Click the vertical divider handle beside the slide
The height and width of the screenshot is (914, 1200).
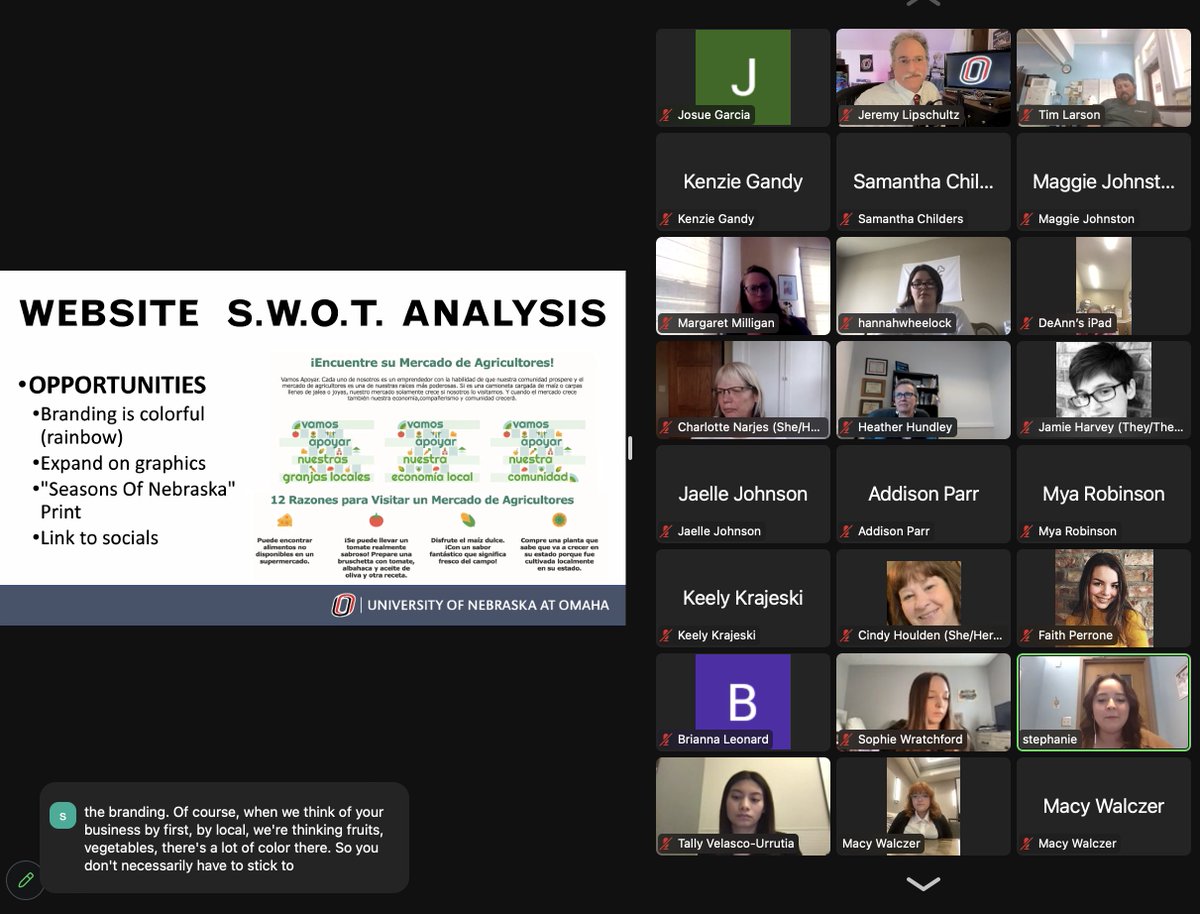coord(629,448)
